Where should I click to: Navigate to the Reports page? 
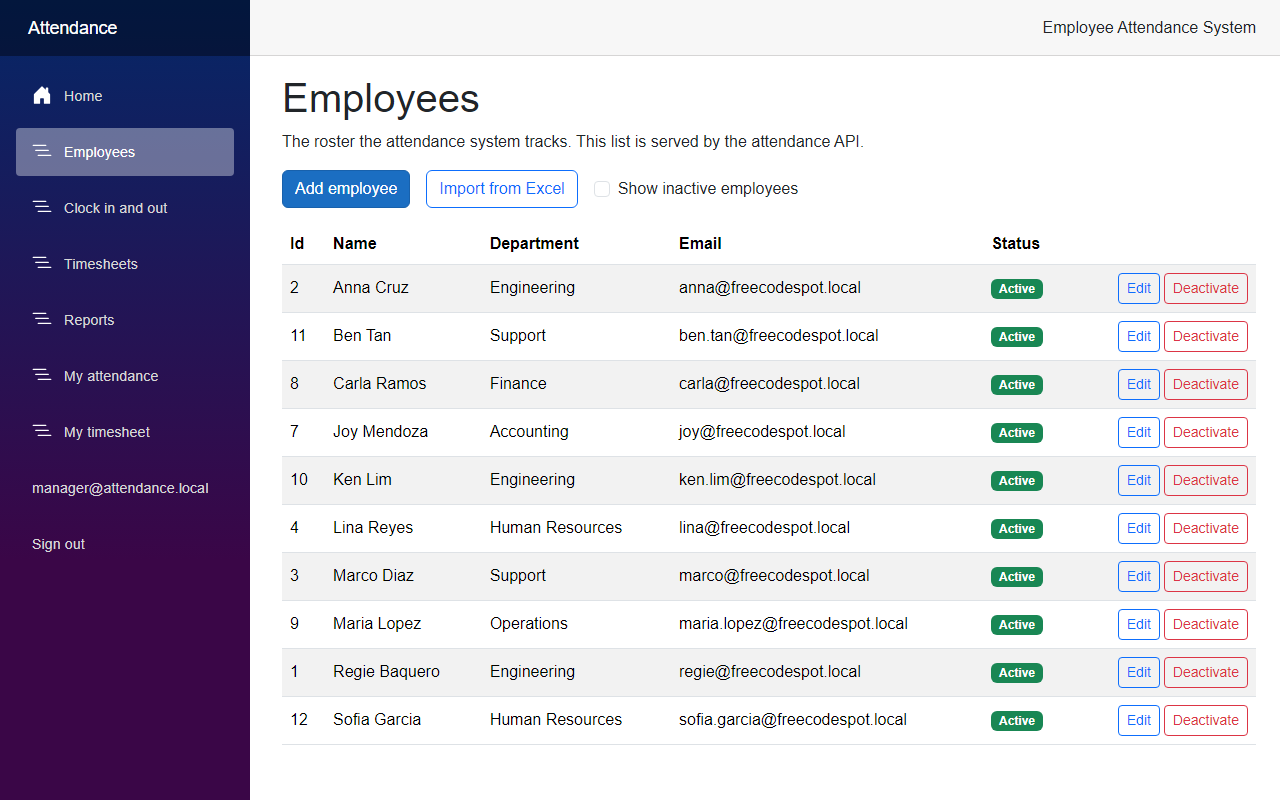pyautogui.click(x=125, y=320)
